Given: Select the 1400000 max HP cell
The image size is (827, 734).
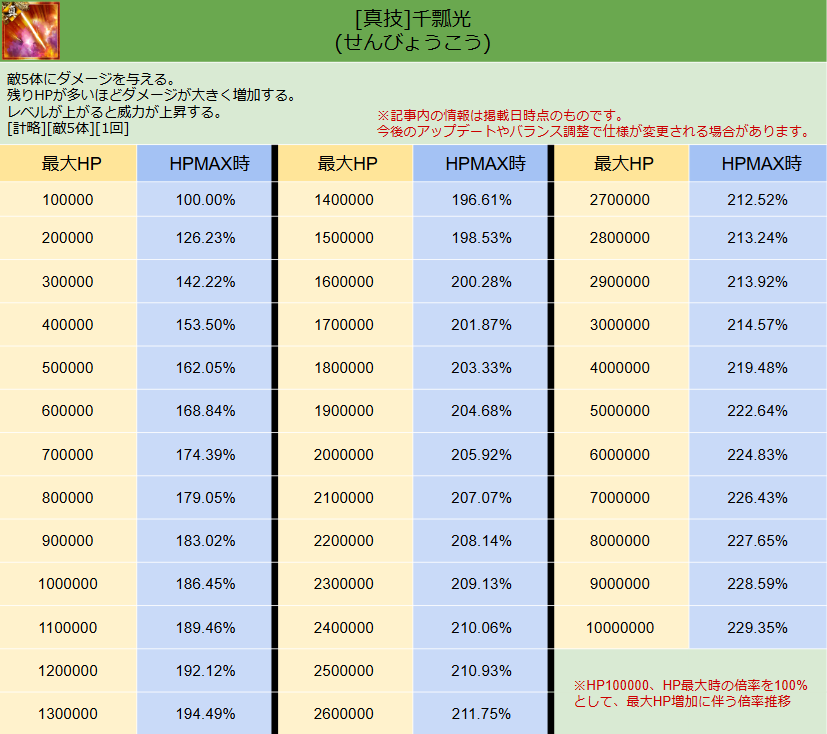Looking at the screenshot, I should [344, 200].
